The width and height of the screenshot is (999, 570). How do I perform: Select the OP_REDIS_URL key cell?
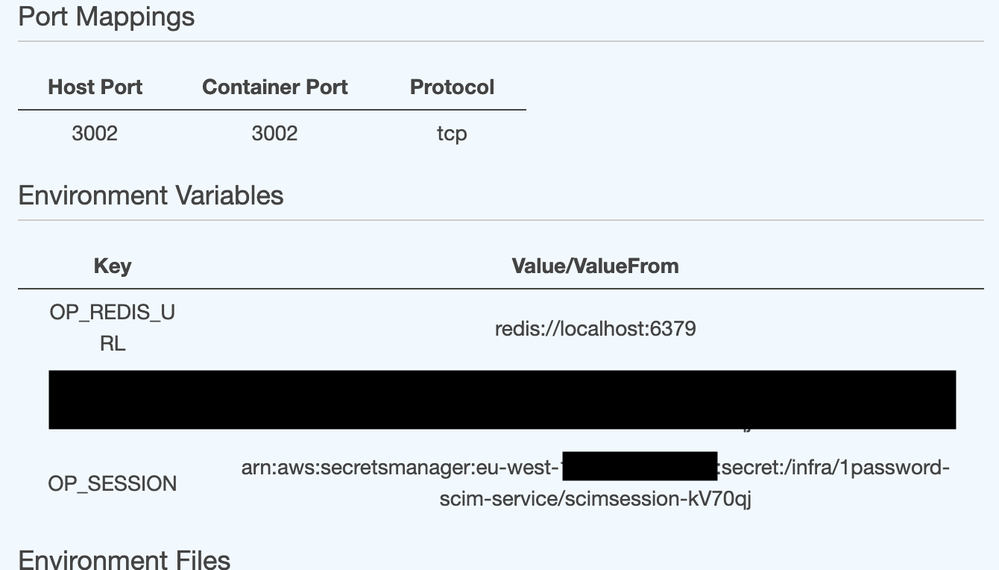click(112, 327)
